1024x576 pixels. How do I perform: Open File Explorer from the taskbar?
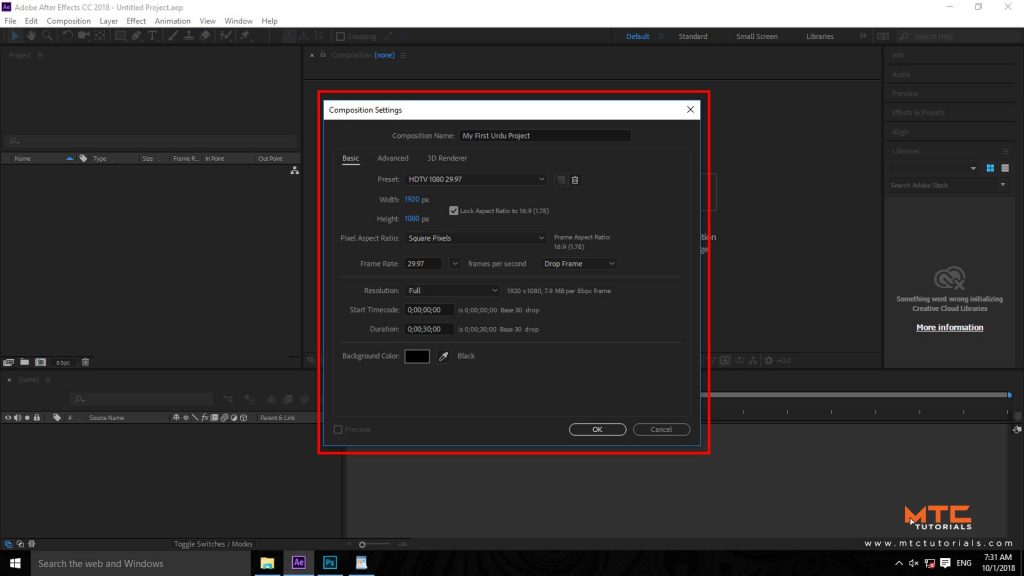[x=267, y=562]
